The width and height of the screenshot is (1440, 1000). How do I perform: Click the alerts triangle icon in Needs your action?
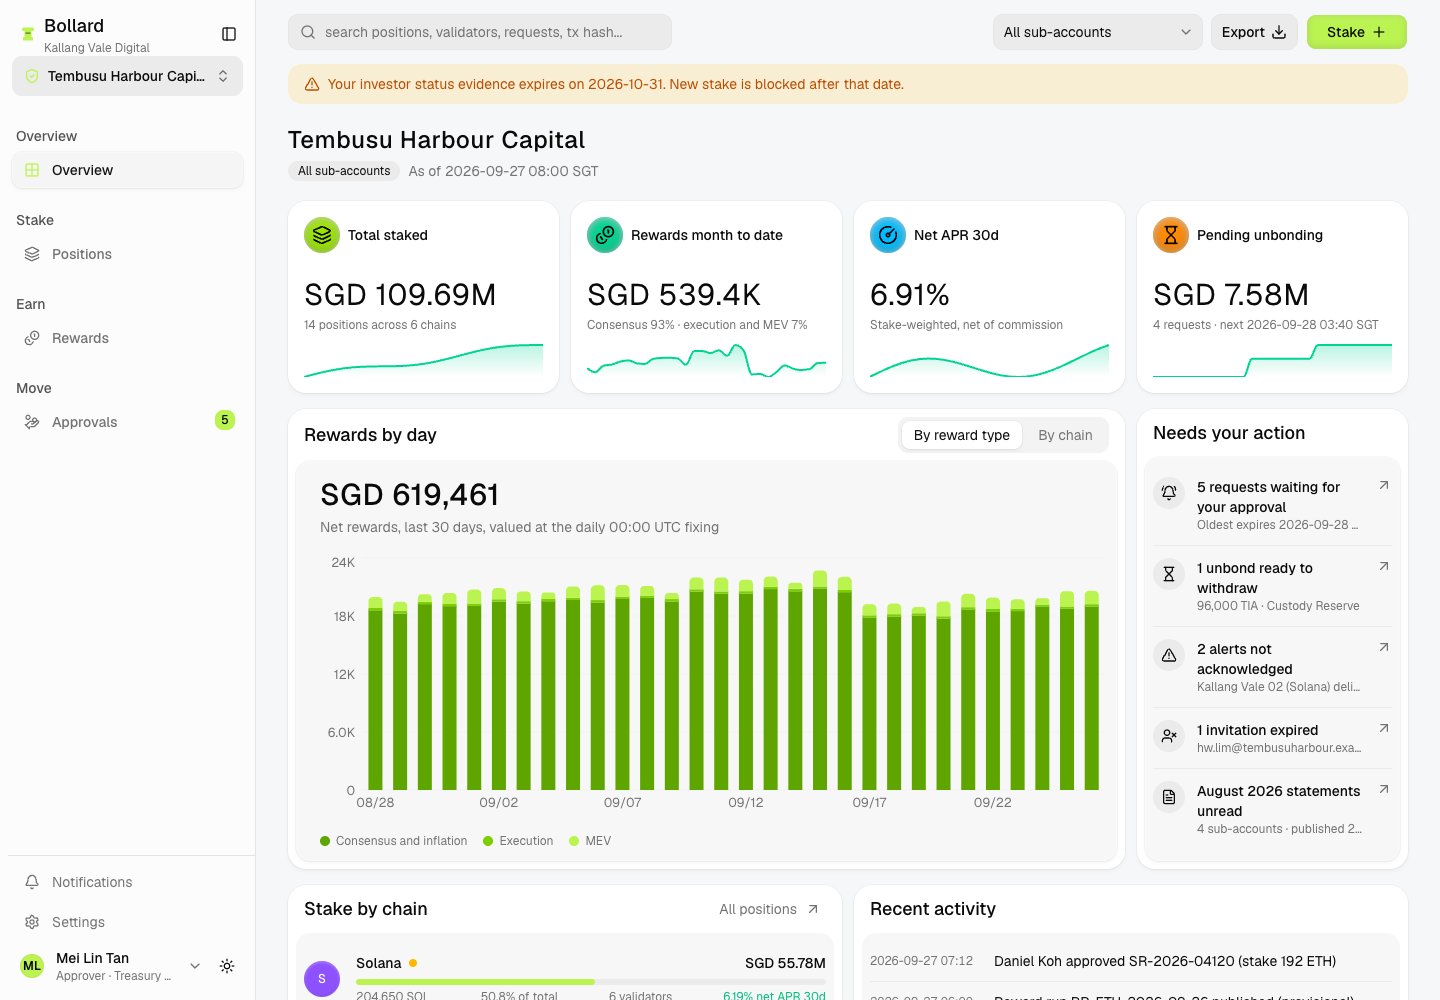(x=1169, y=655)
